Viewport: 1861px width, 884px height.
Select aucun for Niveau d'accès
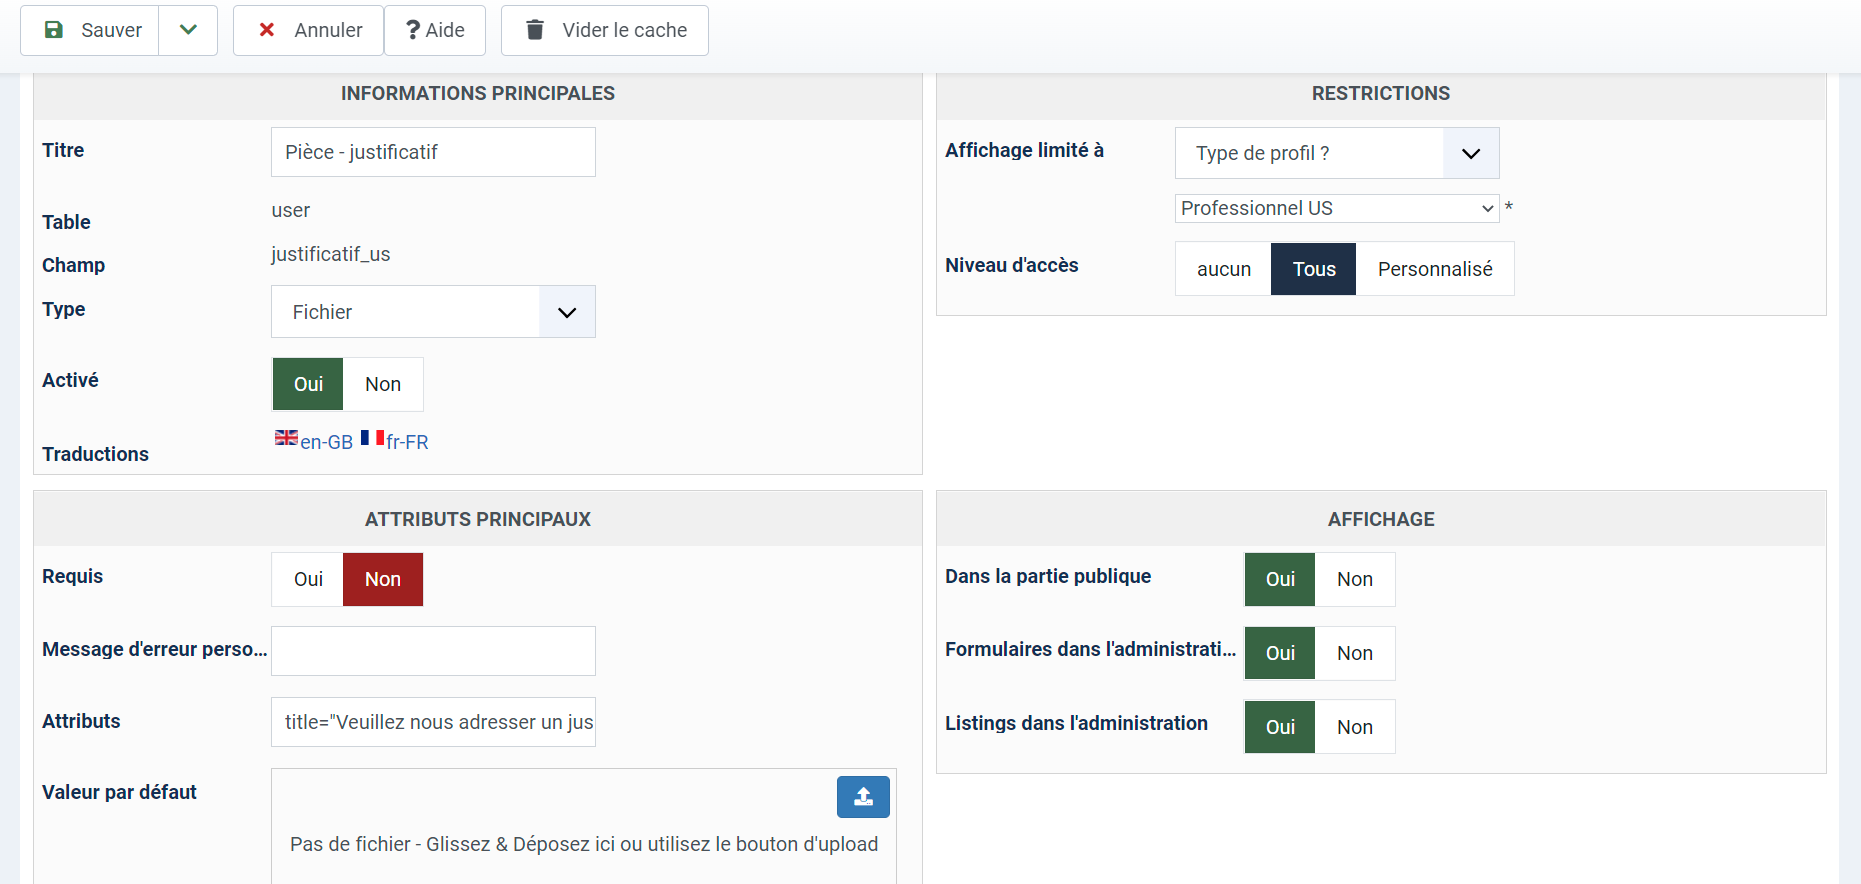[x=1224, y=269]
